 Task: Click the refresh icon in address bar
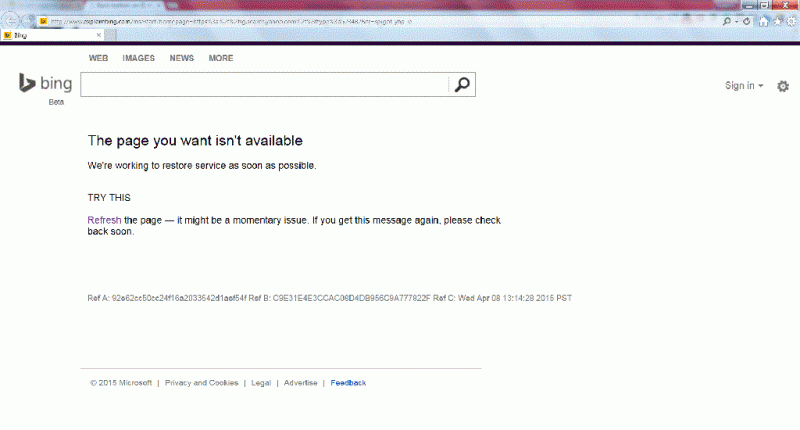pos(749,20)
